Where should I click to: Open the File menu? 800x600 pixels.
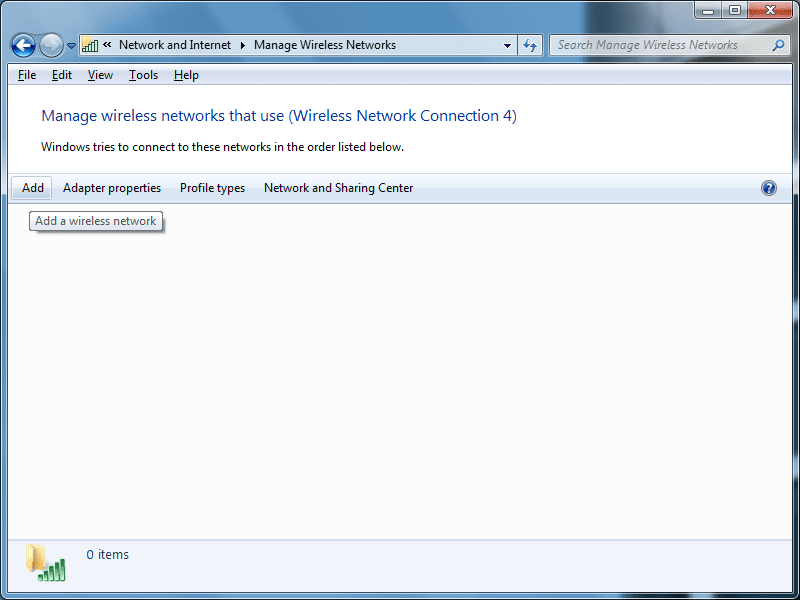point(27,75)
